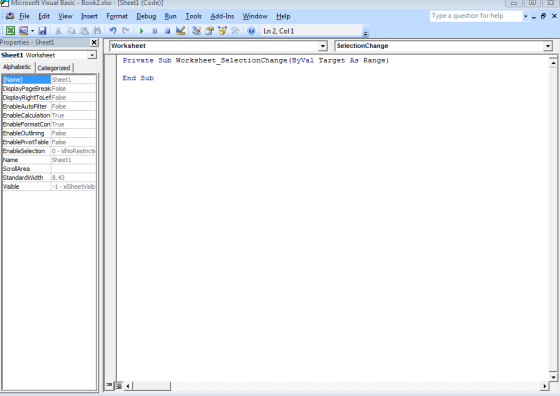Close the Properties - Sheet1 panel
The image size is (560, 396).
click(x=94, y=42)
